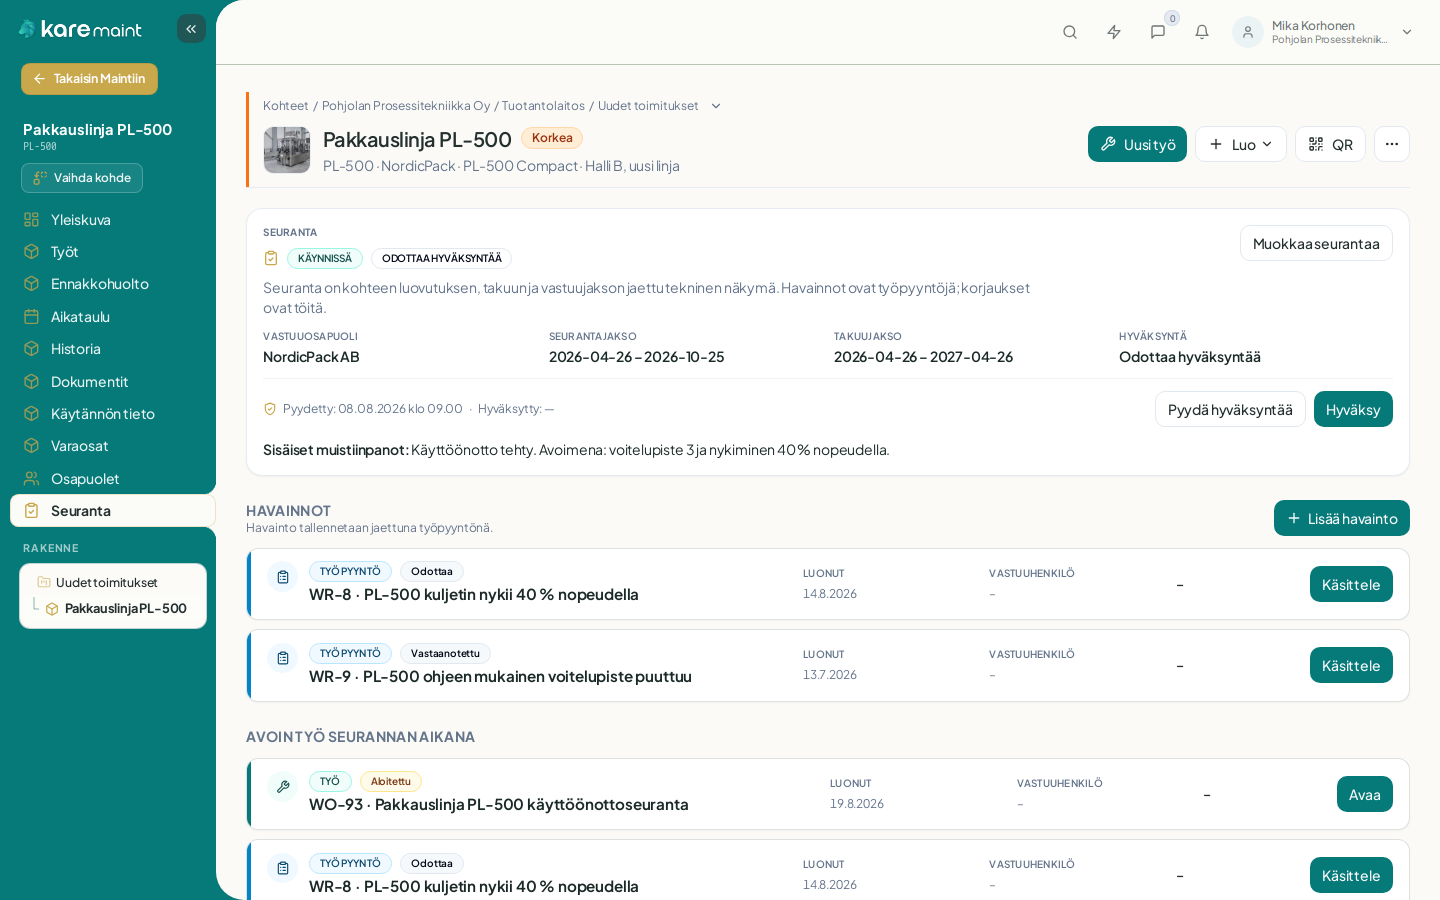Click the creation date 19.8.2026 on WO-93
The image size is (1440, 900).
point(857,804)
